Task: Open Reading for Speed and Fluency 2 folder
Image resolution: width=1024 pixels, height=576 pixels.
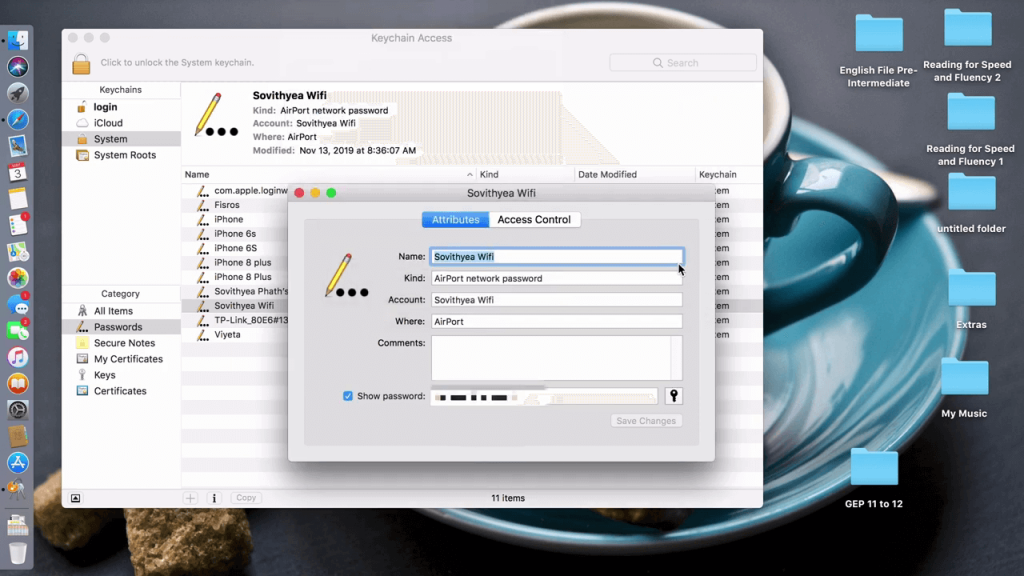Action: click(968, 28)
